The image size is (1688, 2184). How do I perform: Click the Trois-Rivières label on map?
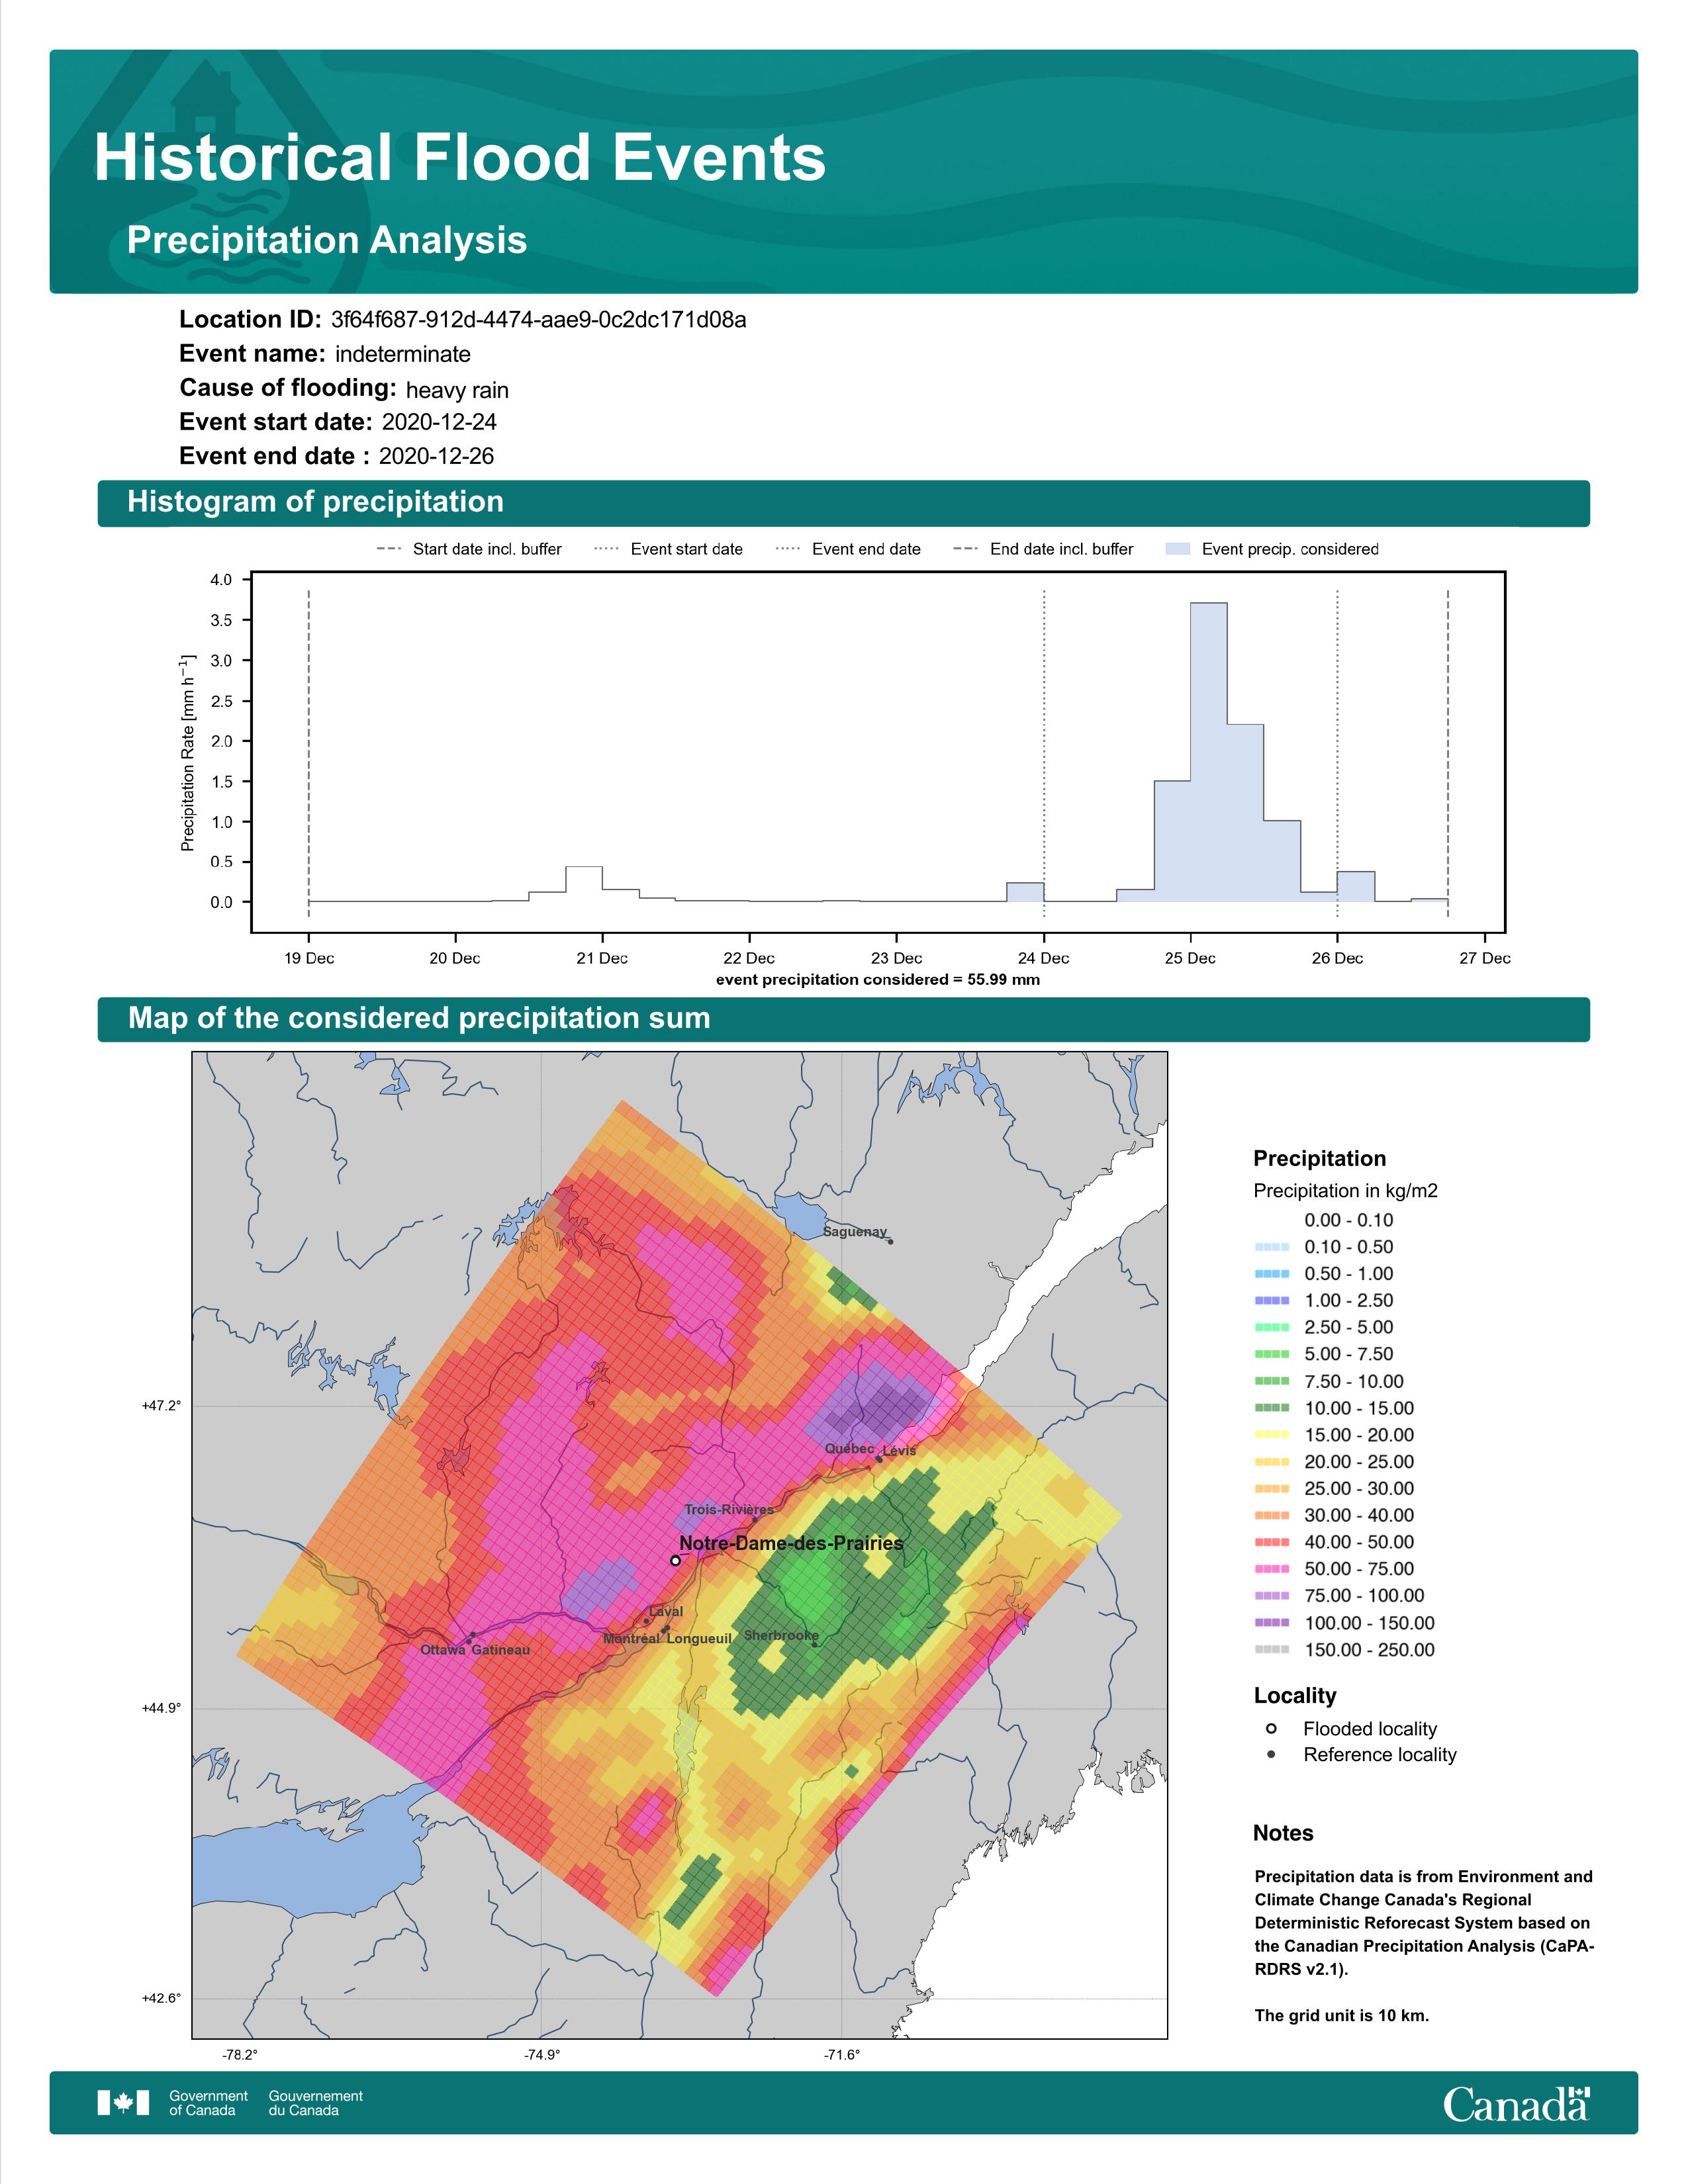coord(729,1509)
